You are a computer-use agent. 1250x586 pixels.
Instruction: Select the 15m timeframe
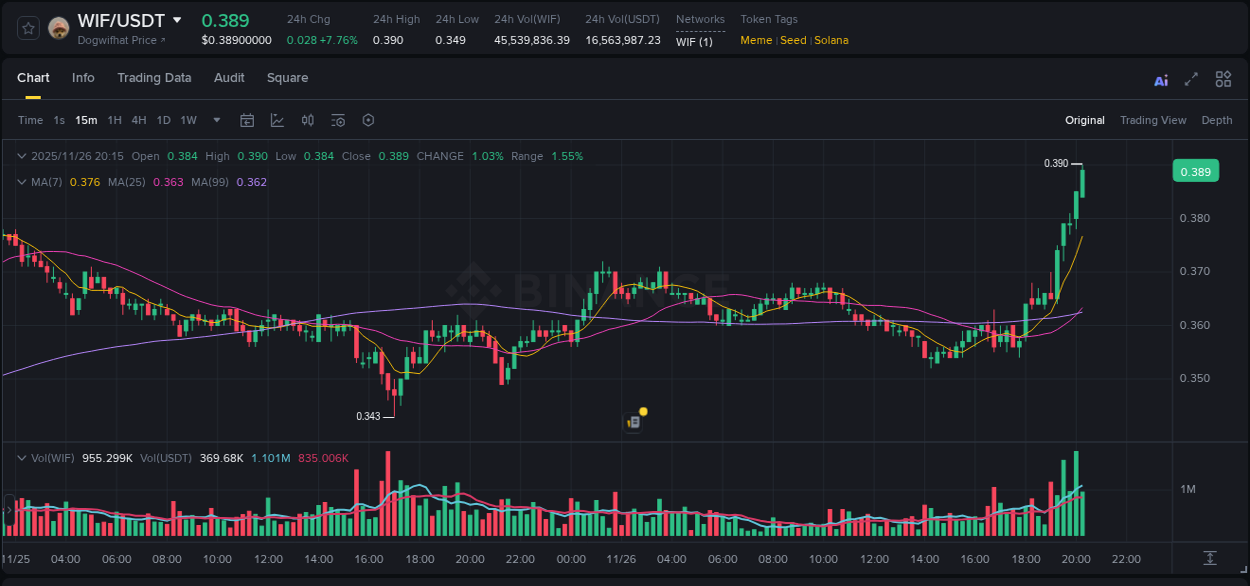coord(86,120)
